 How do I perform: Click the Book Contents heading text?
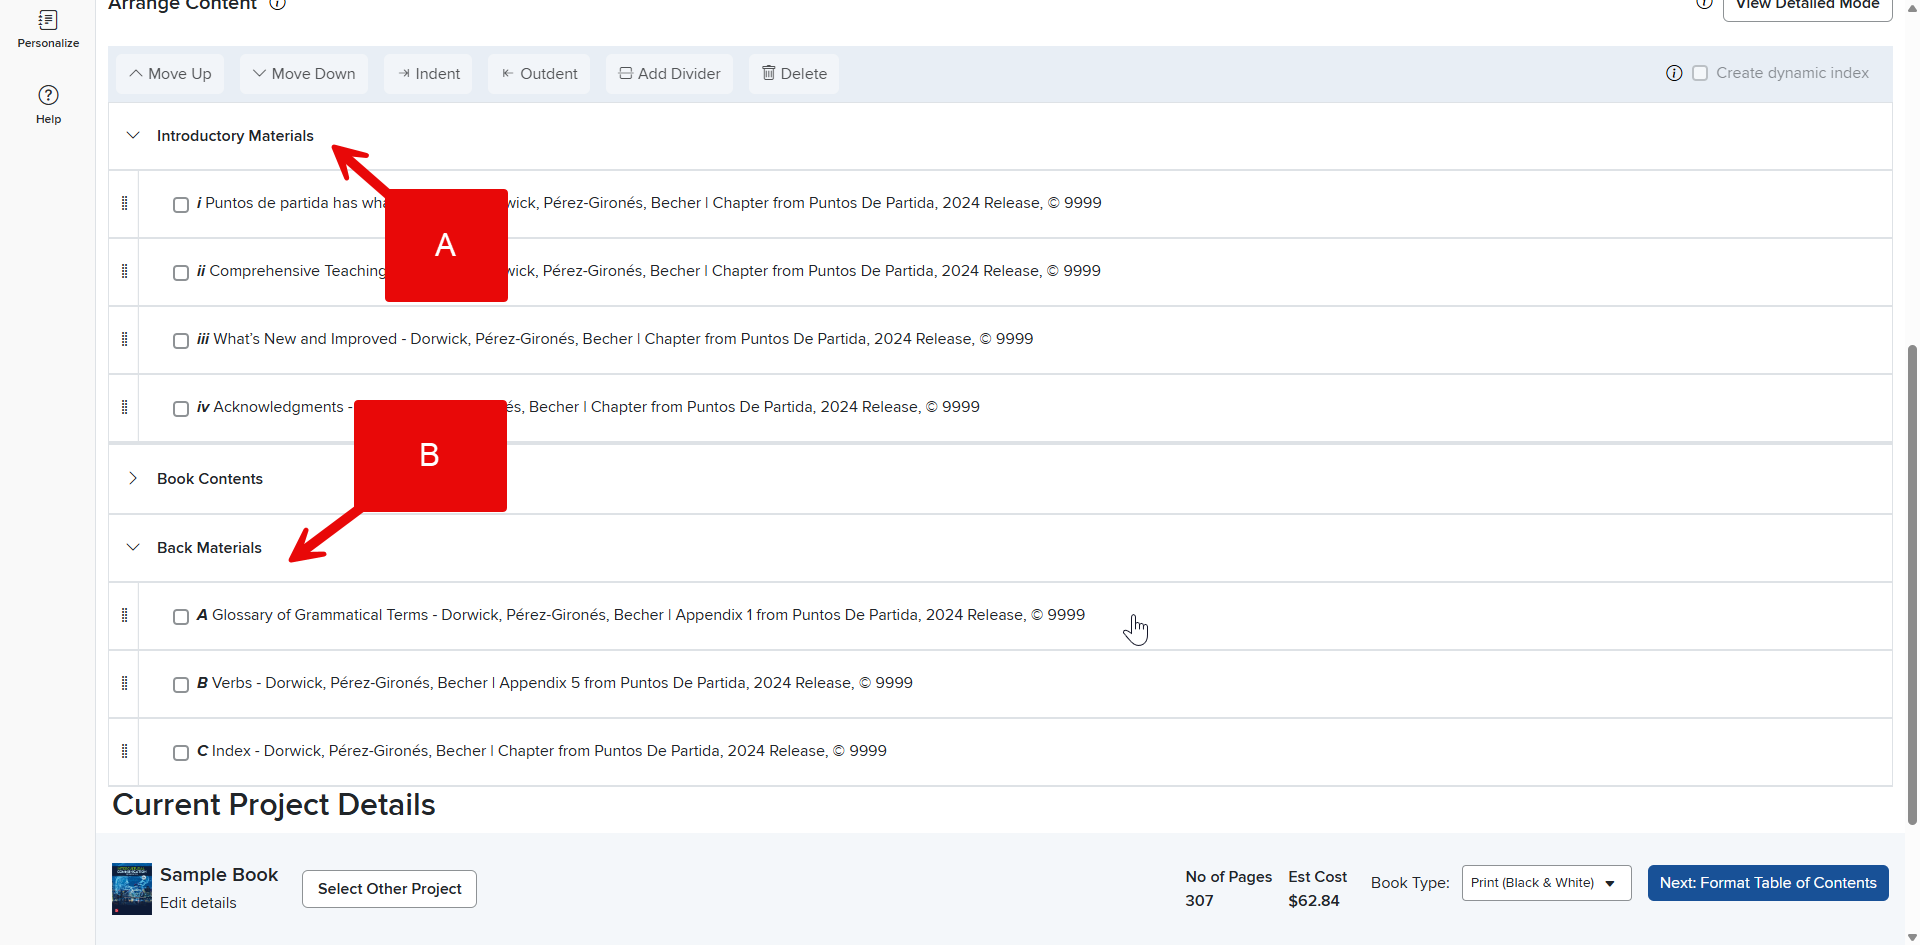210,479
